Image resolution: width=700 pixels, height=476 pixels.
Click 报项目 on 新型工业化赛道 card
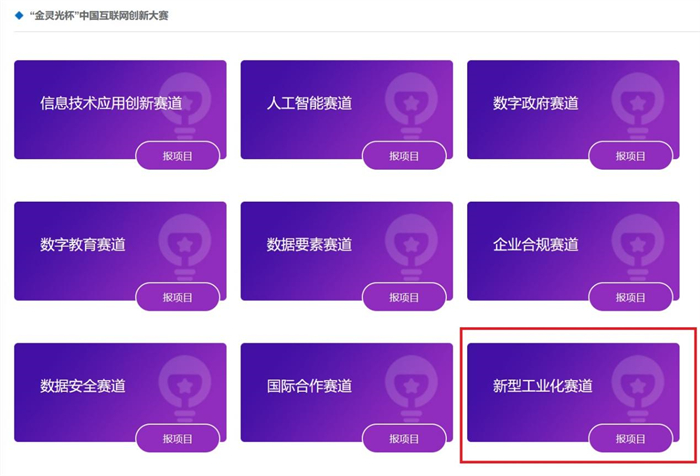(630, 438)
